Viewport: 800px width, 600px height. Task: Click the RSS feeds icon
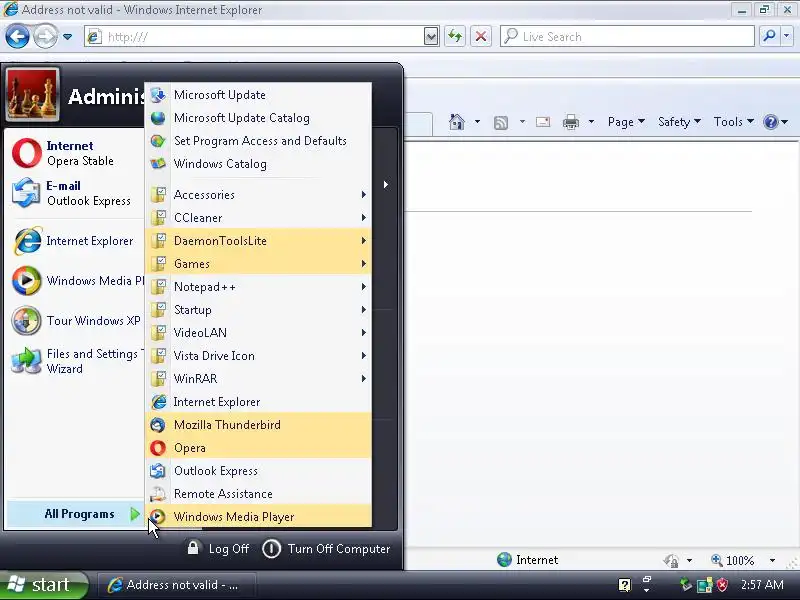click(x=501, y=122)
